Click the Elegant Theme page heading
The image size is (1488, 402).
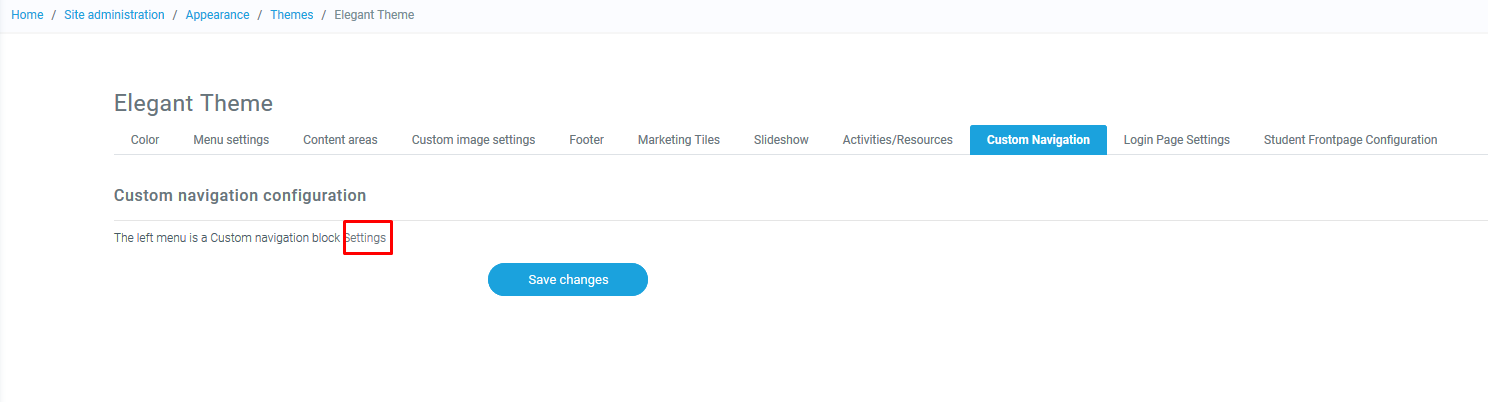(x=193, y=103)
